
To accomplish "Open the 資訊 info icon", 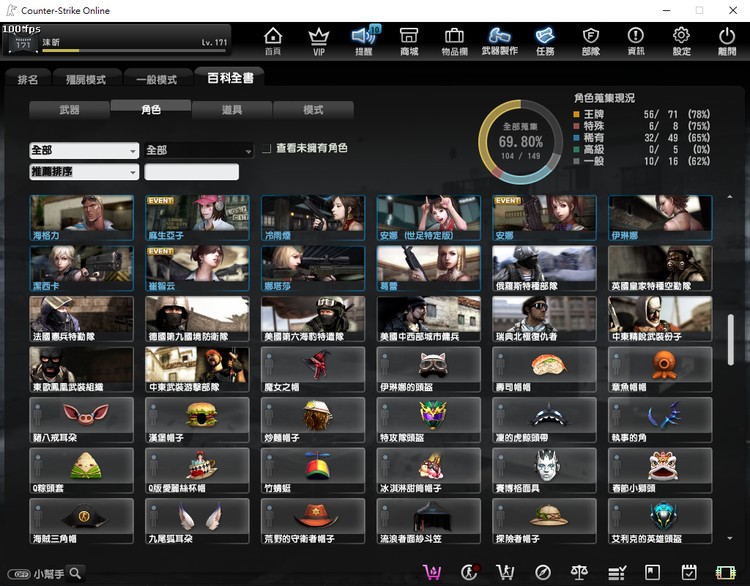I will [x=636, y=41].
